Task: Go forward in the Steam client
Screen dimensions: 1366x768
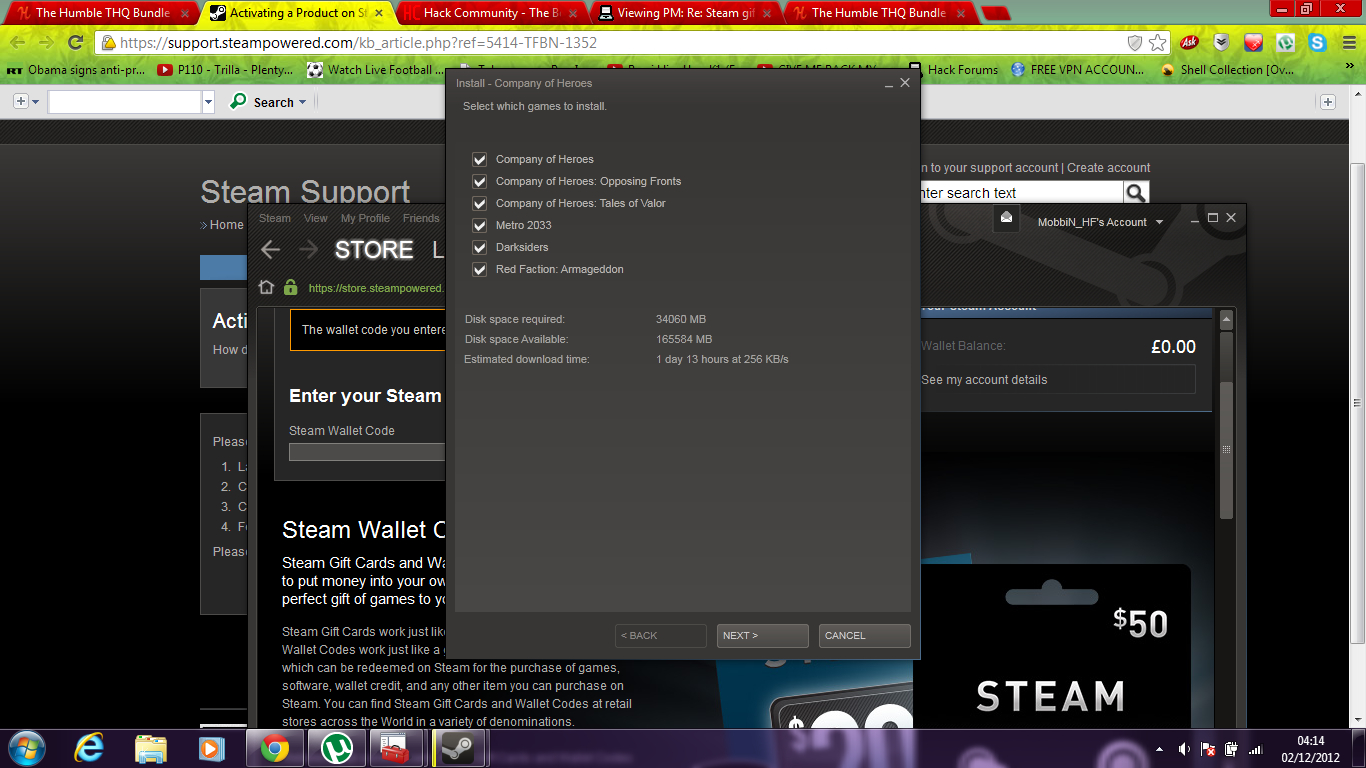Action: click(x=309, y=250)
